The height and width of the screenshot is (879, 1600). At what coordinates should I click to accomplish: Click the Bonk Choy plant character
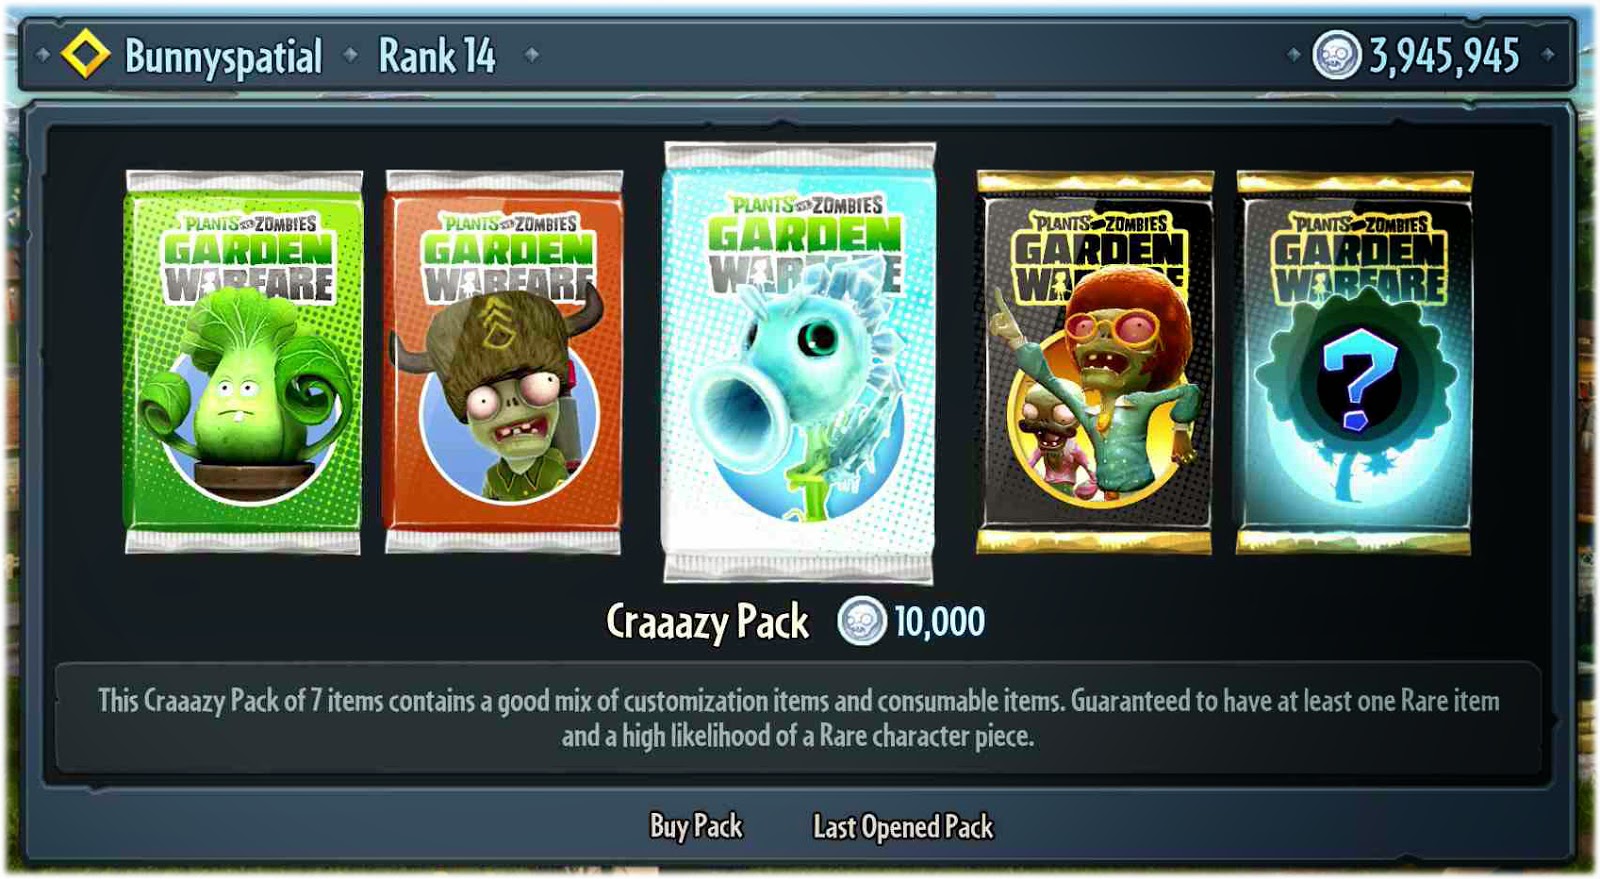pyautogui.click(x=245, y=390)
